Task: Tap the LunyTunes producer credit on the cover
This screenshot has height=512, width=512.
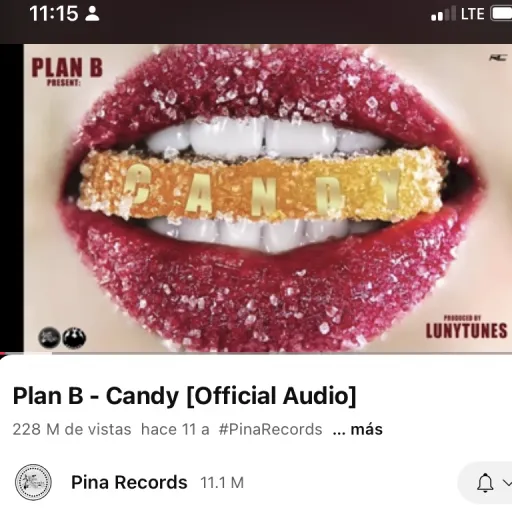Action: click(x=466, y=327)
